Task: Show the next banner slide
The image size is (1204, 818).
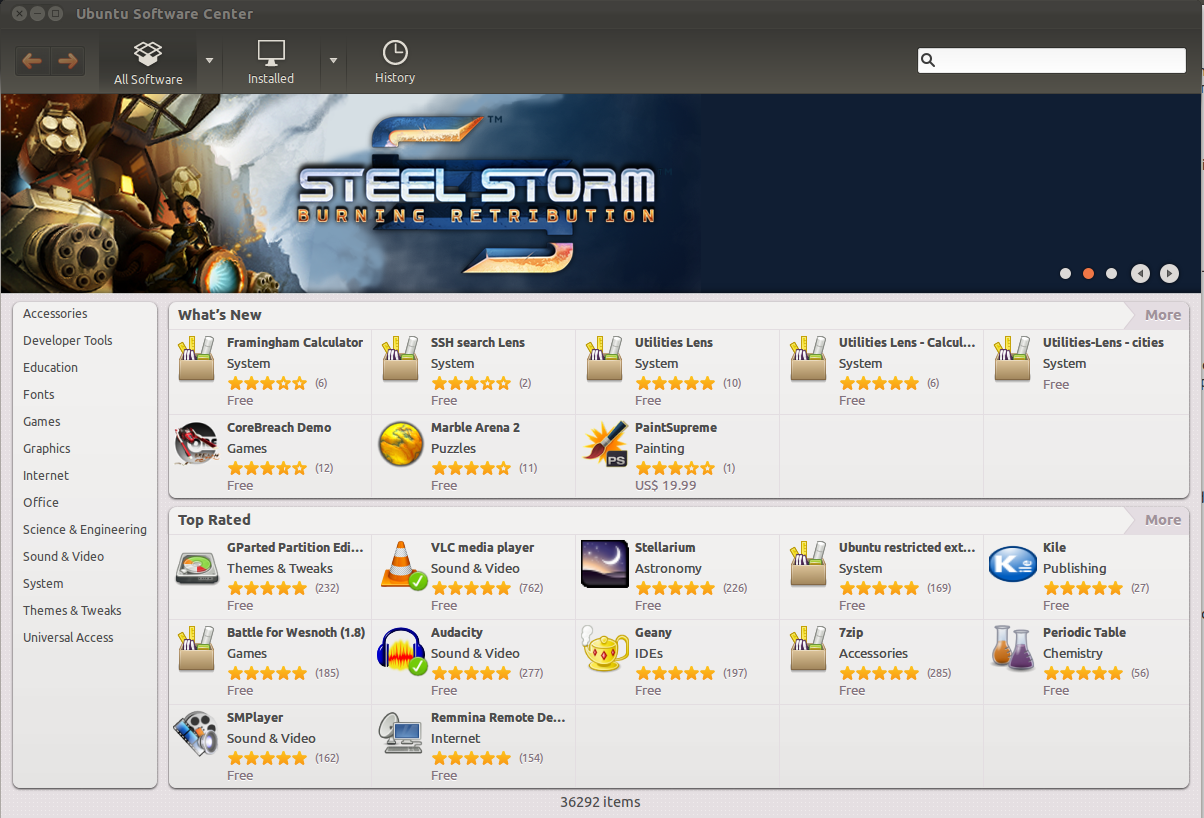Action: point(1169,273)
